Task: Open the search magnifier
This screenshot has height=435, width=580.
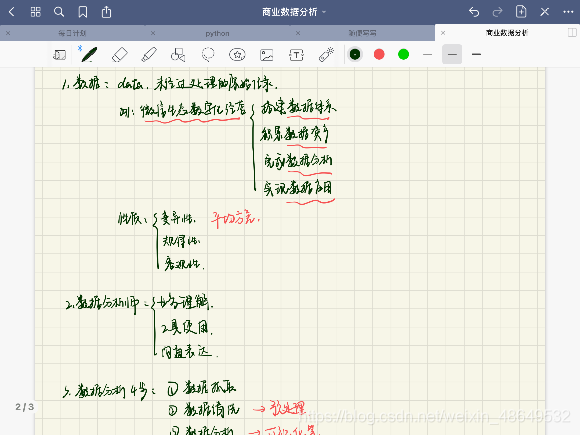Action: [59, 12]
